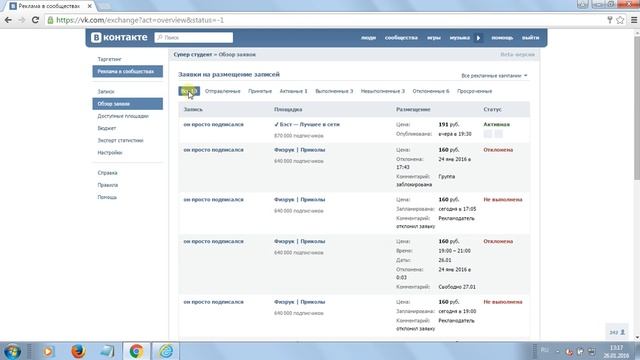Screen dimensions: 640x360
Task: Open Настройки in the sidebar
Action: click(110, 153)
